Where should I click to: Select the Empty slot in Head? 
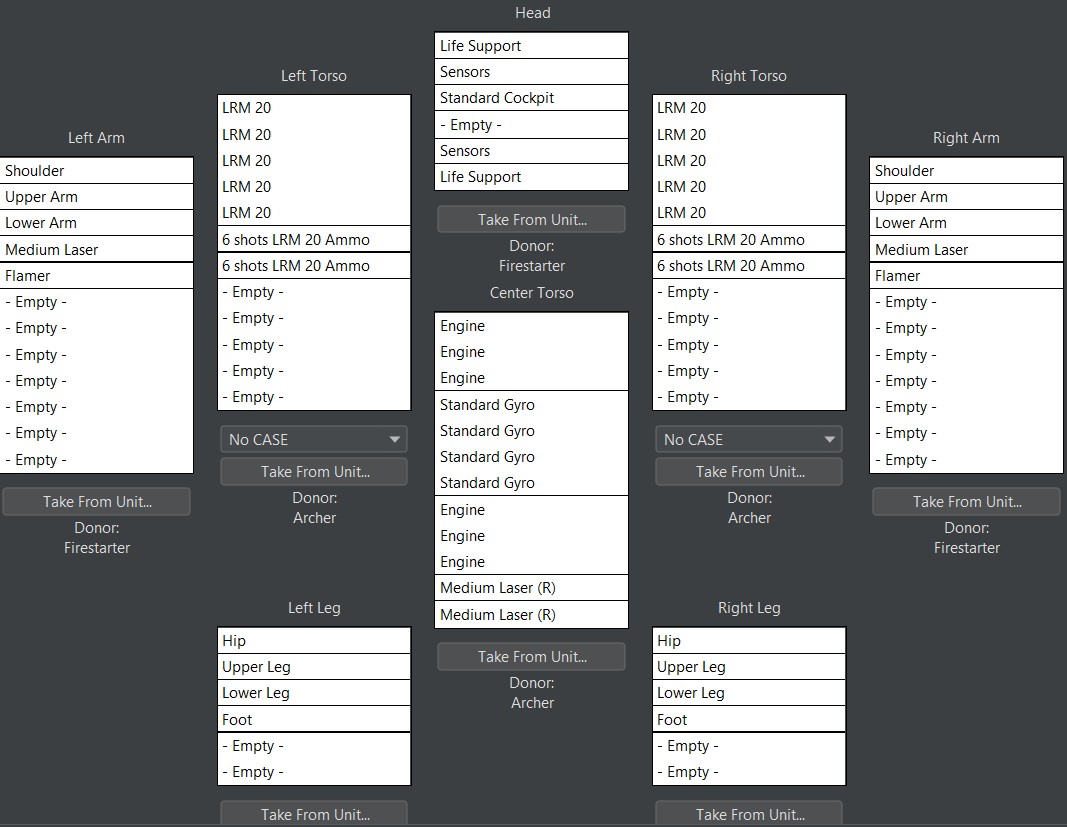[x=531, y=125]
